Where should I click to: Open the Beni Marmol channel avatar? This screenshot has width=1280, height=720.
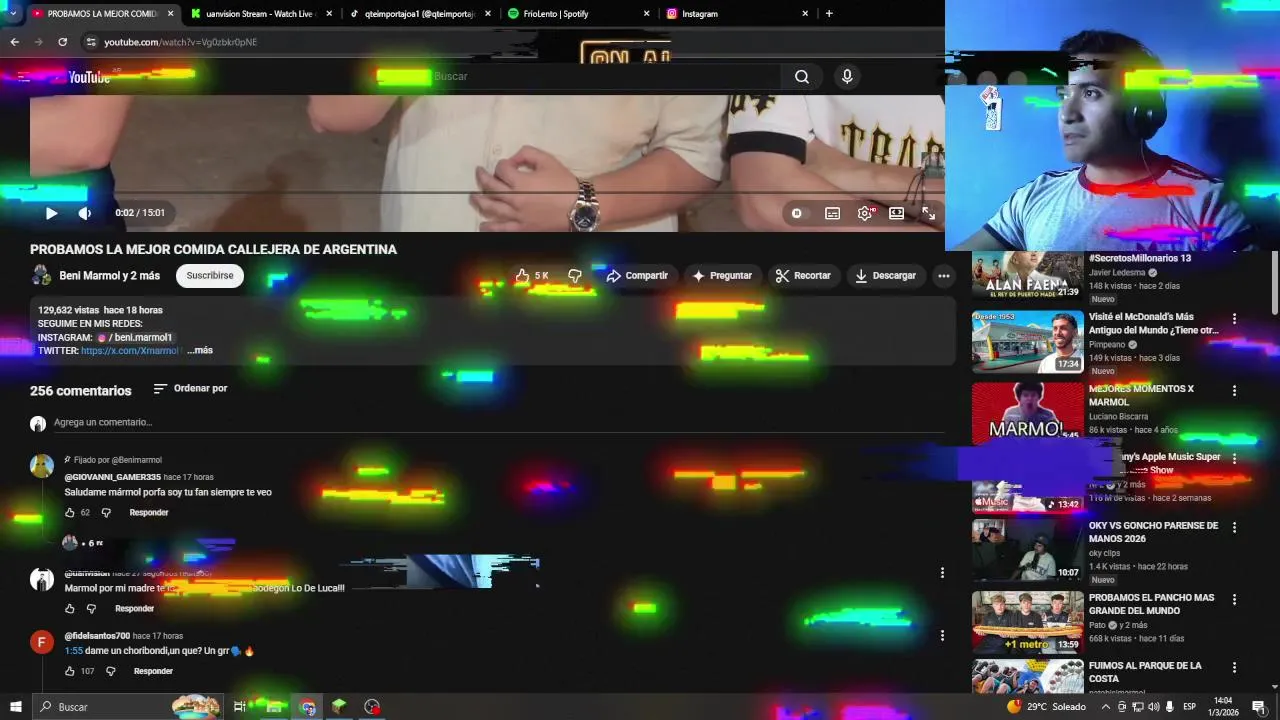tap(41, 276)
